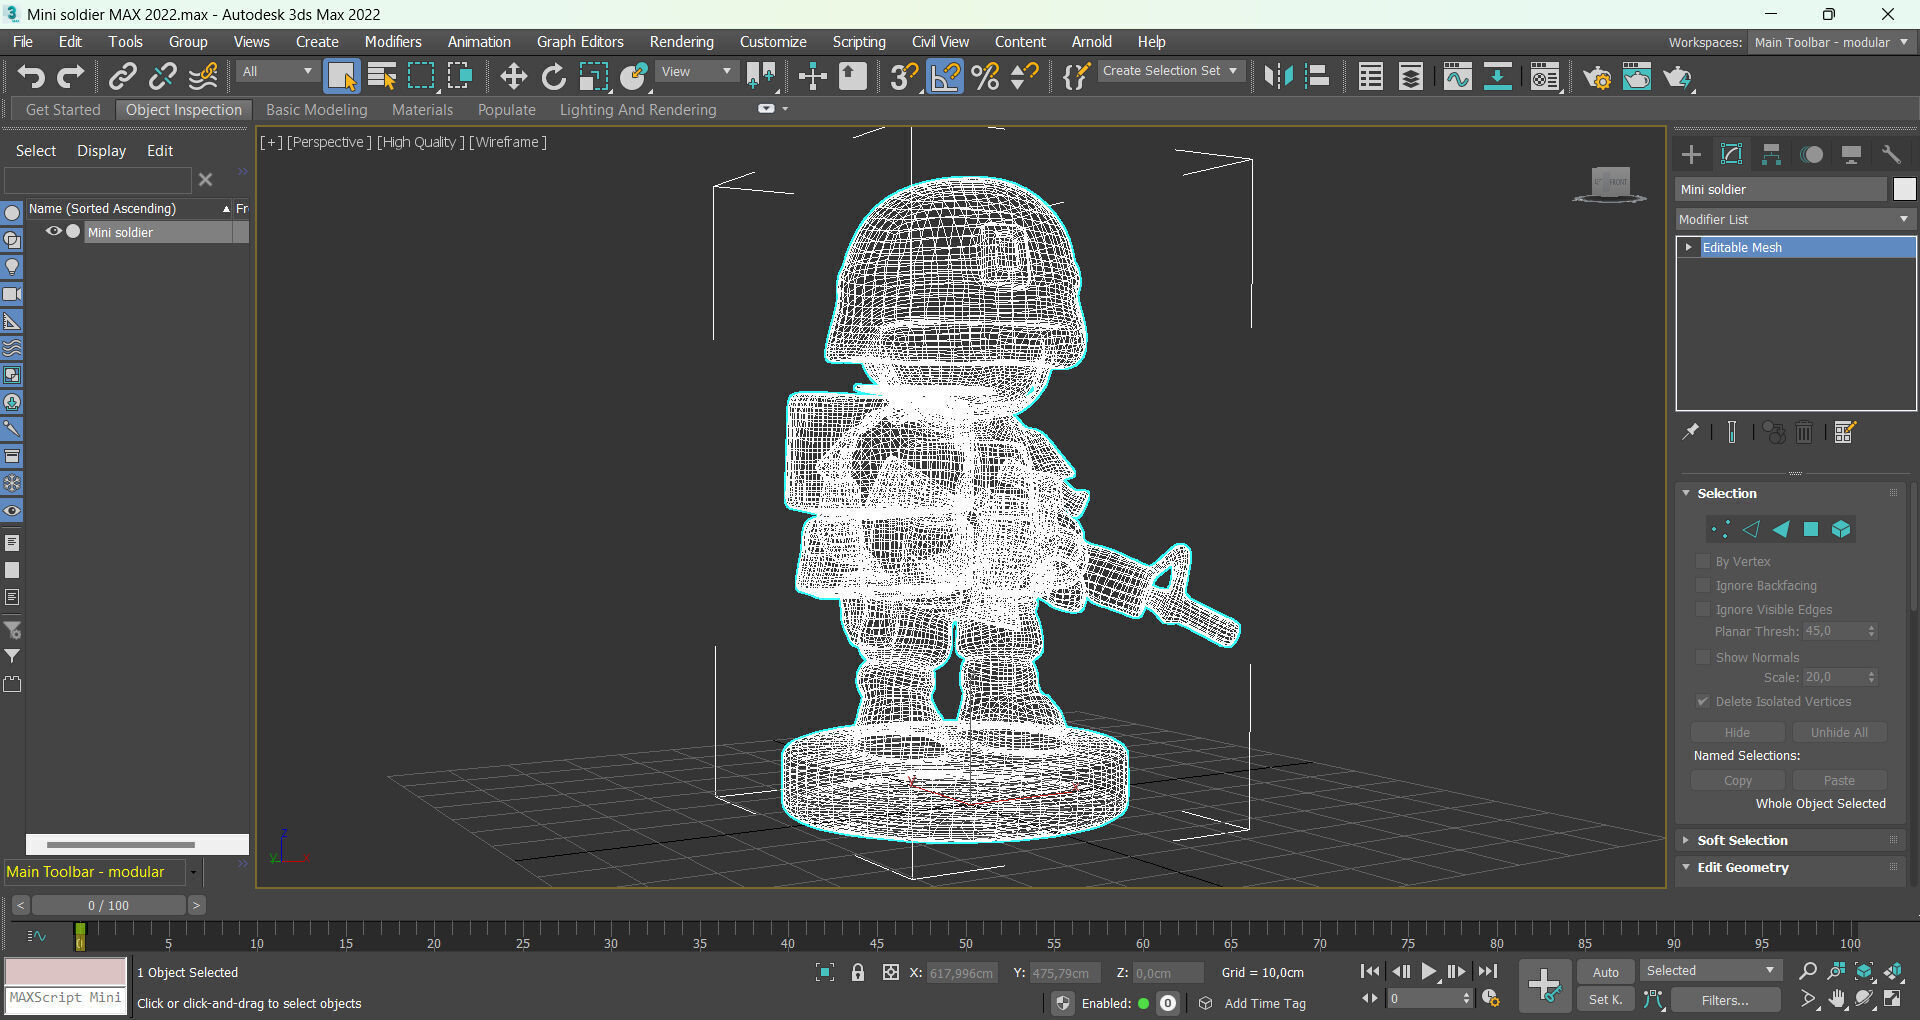The image size is (1920, 1020).
Task: Toggle Auto key mode button
Action: click(x=1605, y=972)
